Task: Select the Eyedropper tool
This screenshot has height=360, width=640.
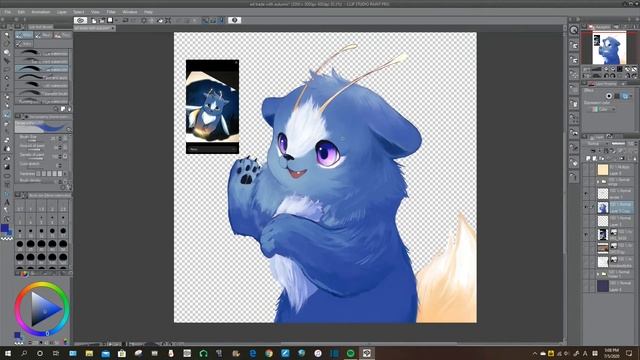Action: tap(7, 86)
